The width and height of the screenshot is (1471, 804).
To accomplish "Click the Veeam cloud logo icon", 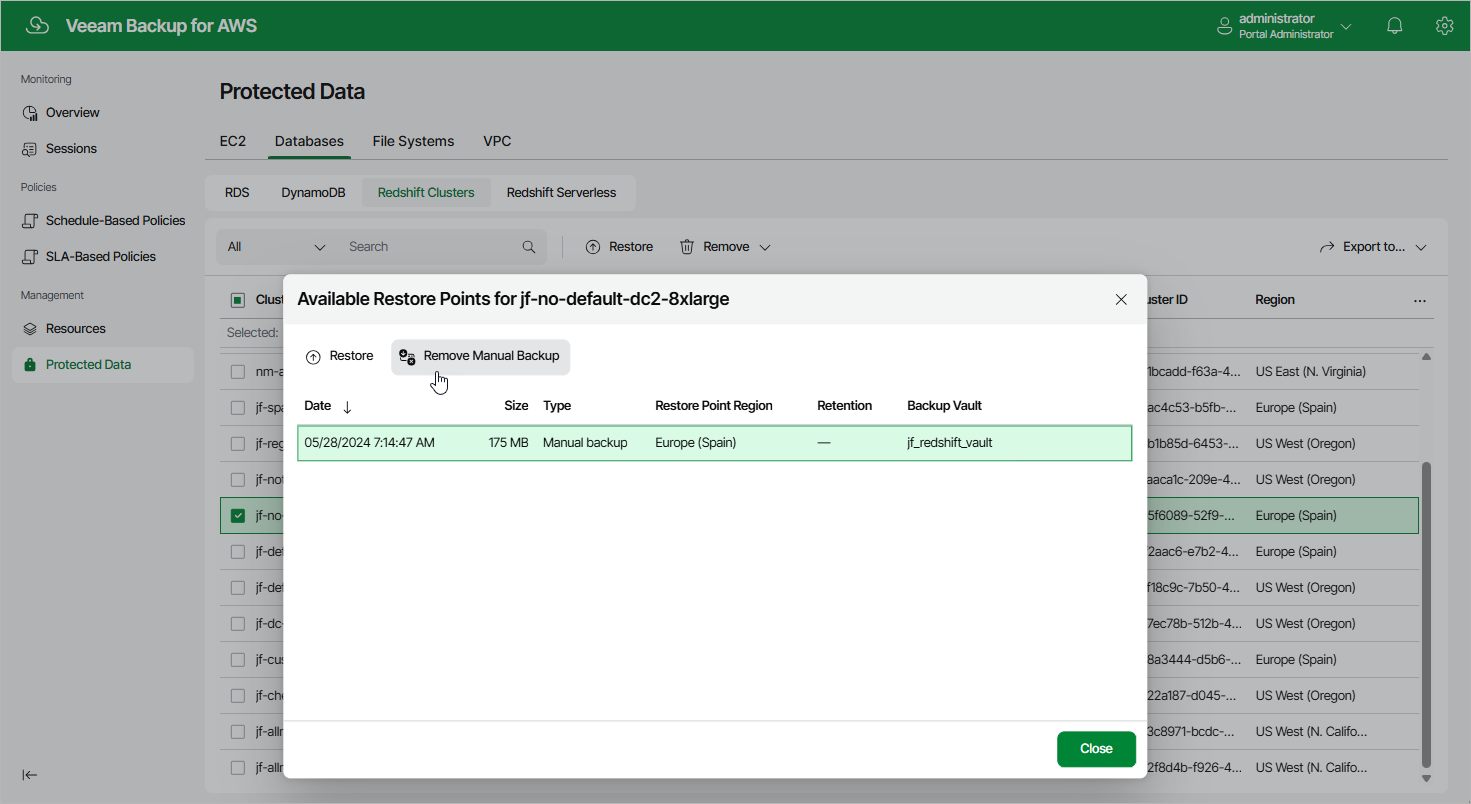I will click(37, 26).
